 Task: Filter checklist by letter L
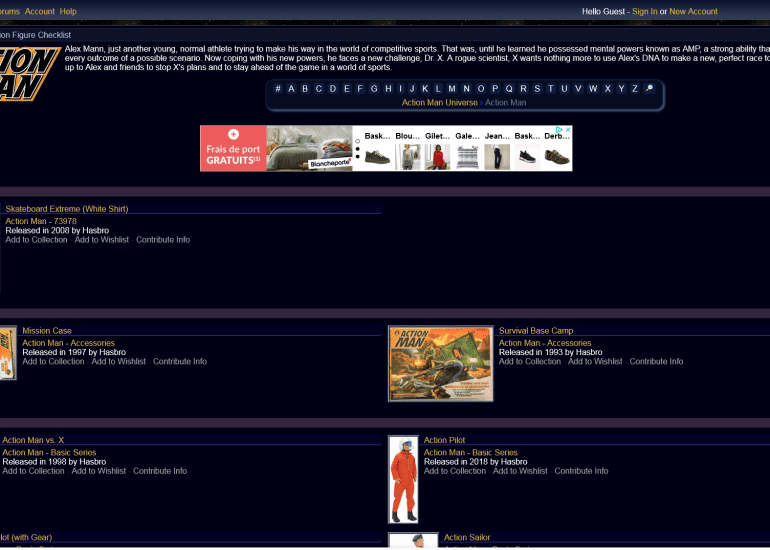438,89
